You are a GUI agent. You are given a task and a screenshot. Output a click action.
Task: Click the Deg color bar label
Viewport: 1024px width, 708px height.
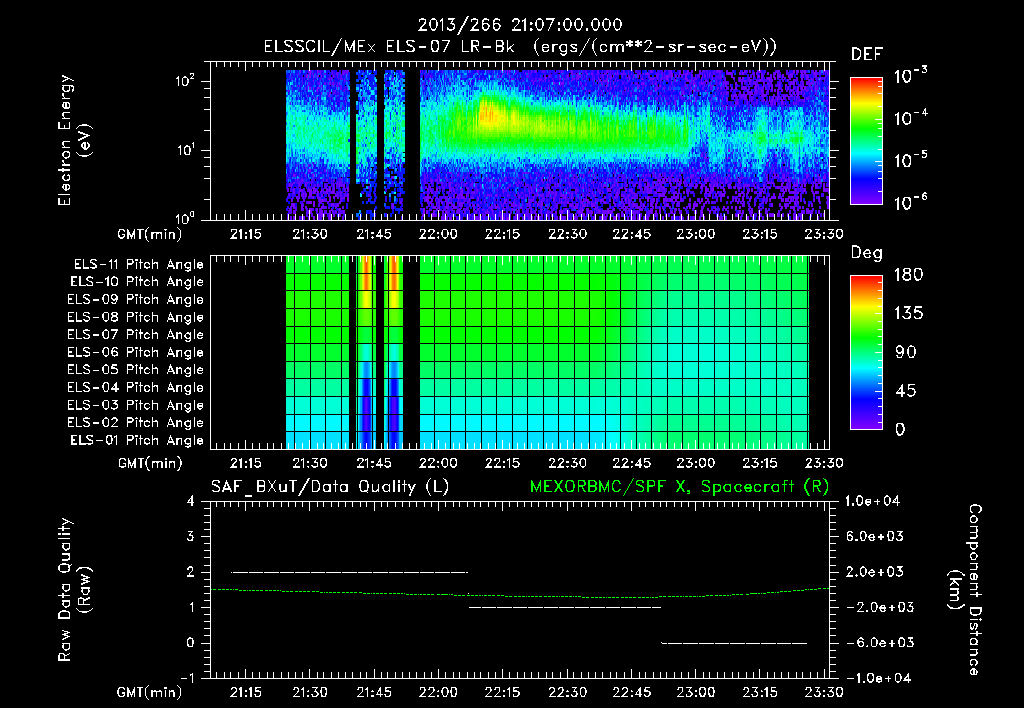tap(866, 253)
